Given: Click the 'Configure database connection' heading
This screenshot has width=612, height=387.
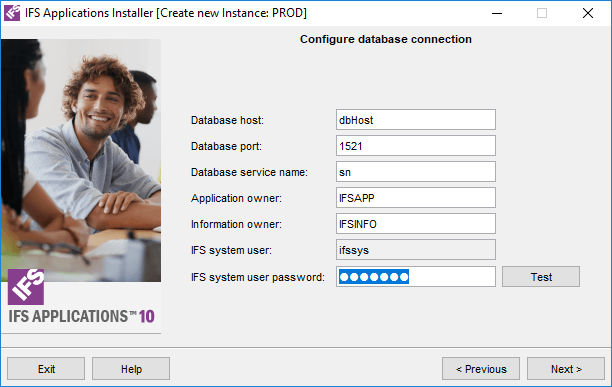Looking at the screenshot, I should [386, 39].
